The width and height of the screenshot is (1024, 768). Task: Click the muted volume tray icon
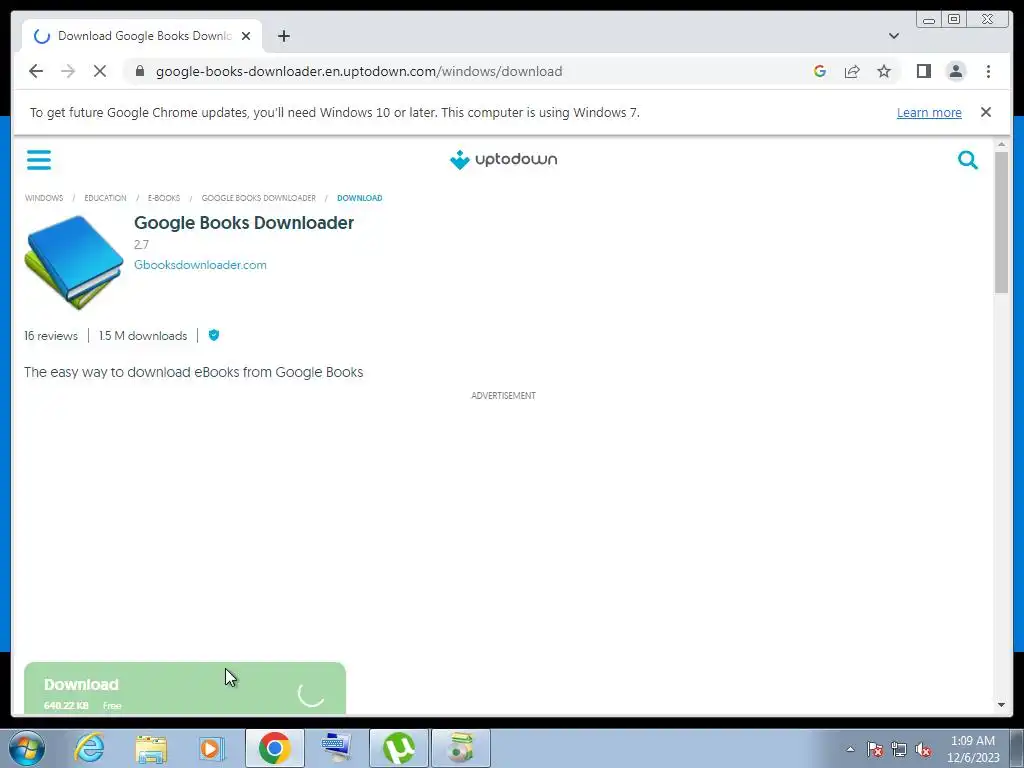(923, 749)
